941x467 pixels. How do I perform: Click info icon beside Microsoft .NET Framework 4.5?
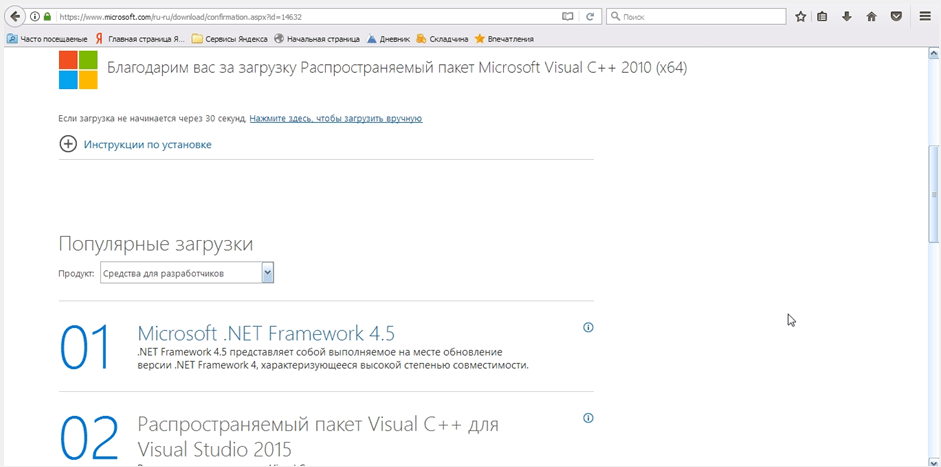click(588, 327)
